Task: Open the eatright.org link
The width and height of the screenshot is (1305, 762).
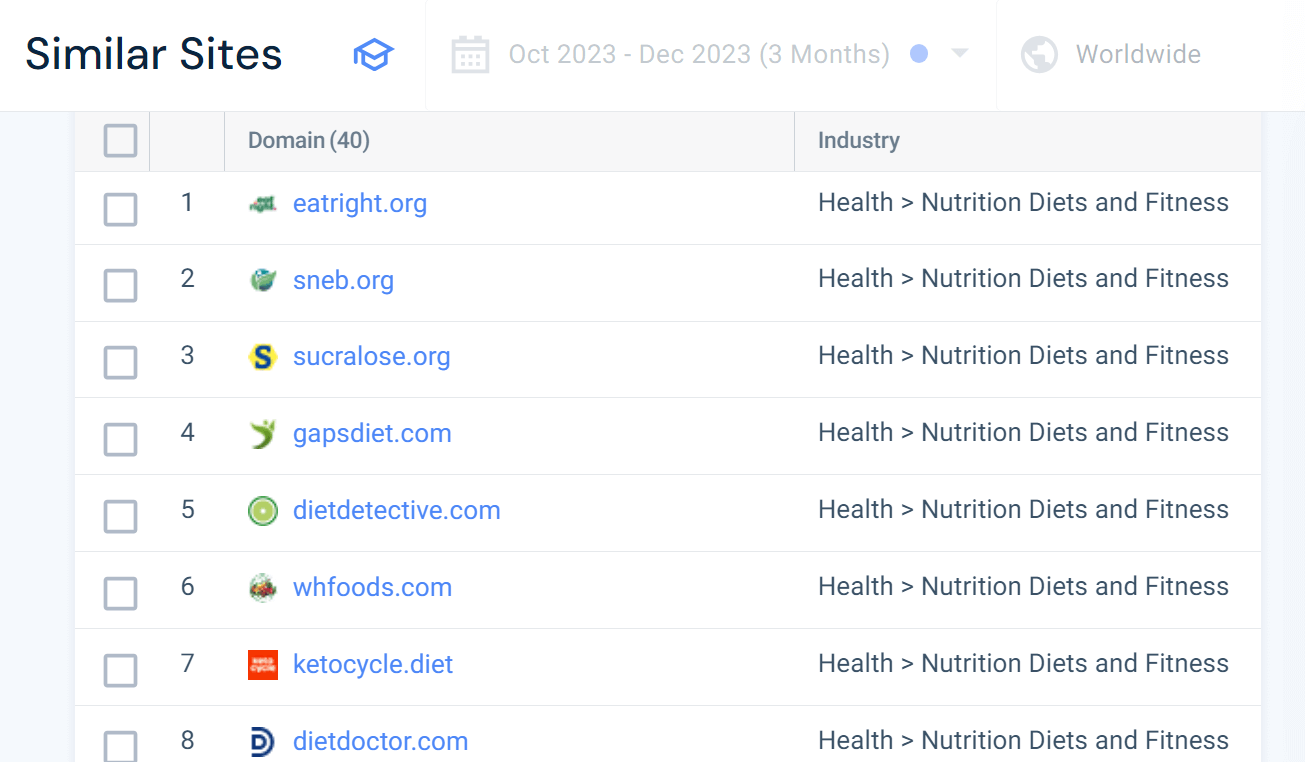Action: coord(360,204)
